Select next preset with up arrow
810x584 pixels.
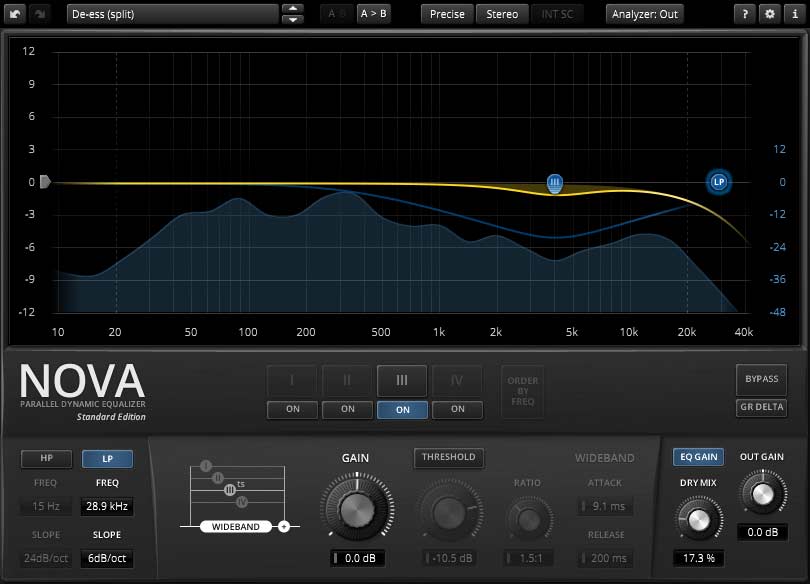(x=293, y=9)
